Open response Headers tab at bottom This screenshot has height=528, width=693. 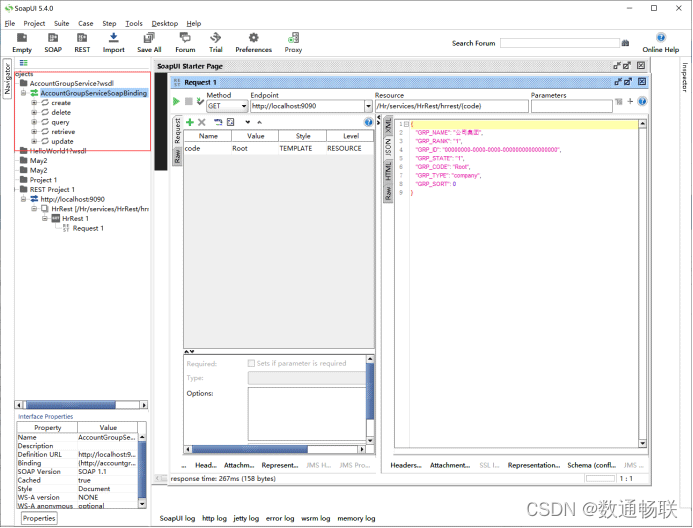406,465
